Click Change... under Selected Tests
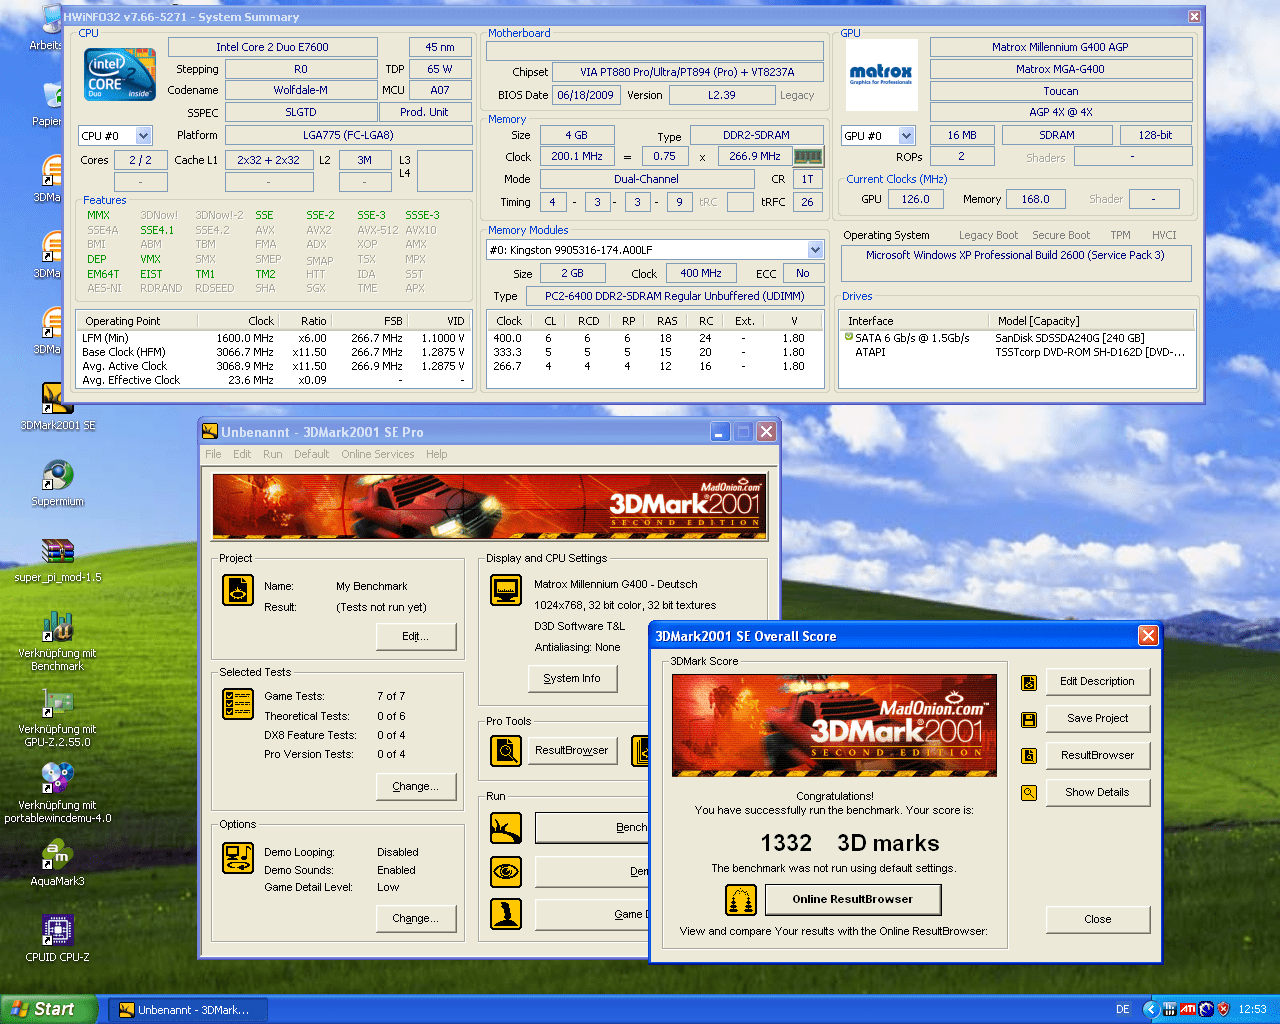The image size is (1280, 1024). click(x=416, y=787)
